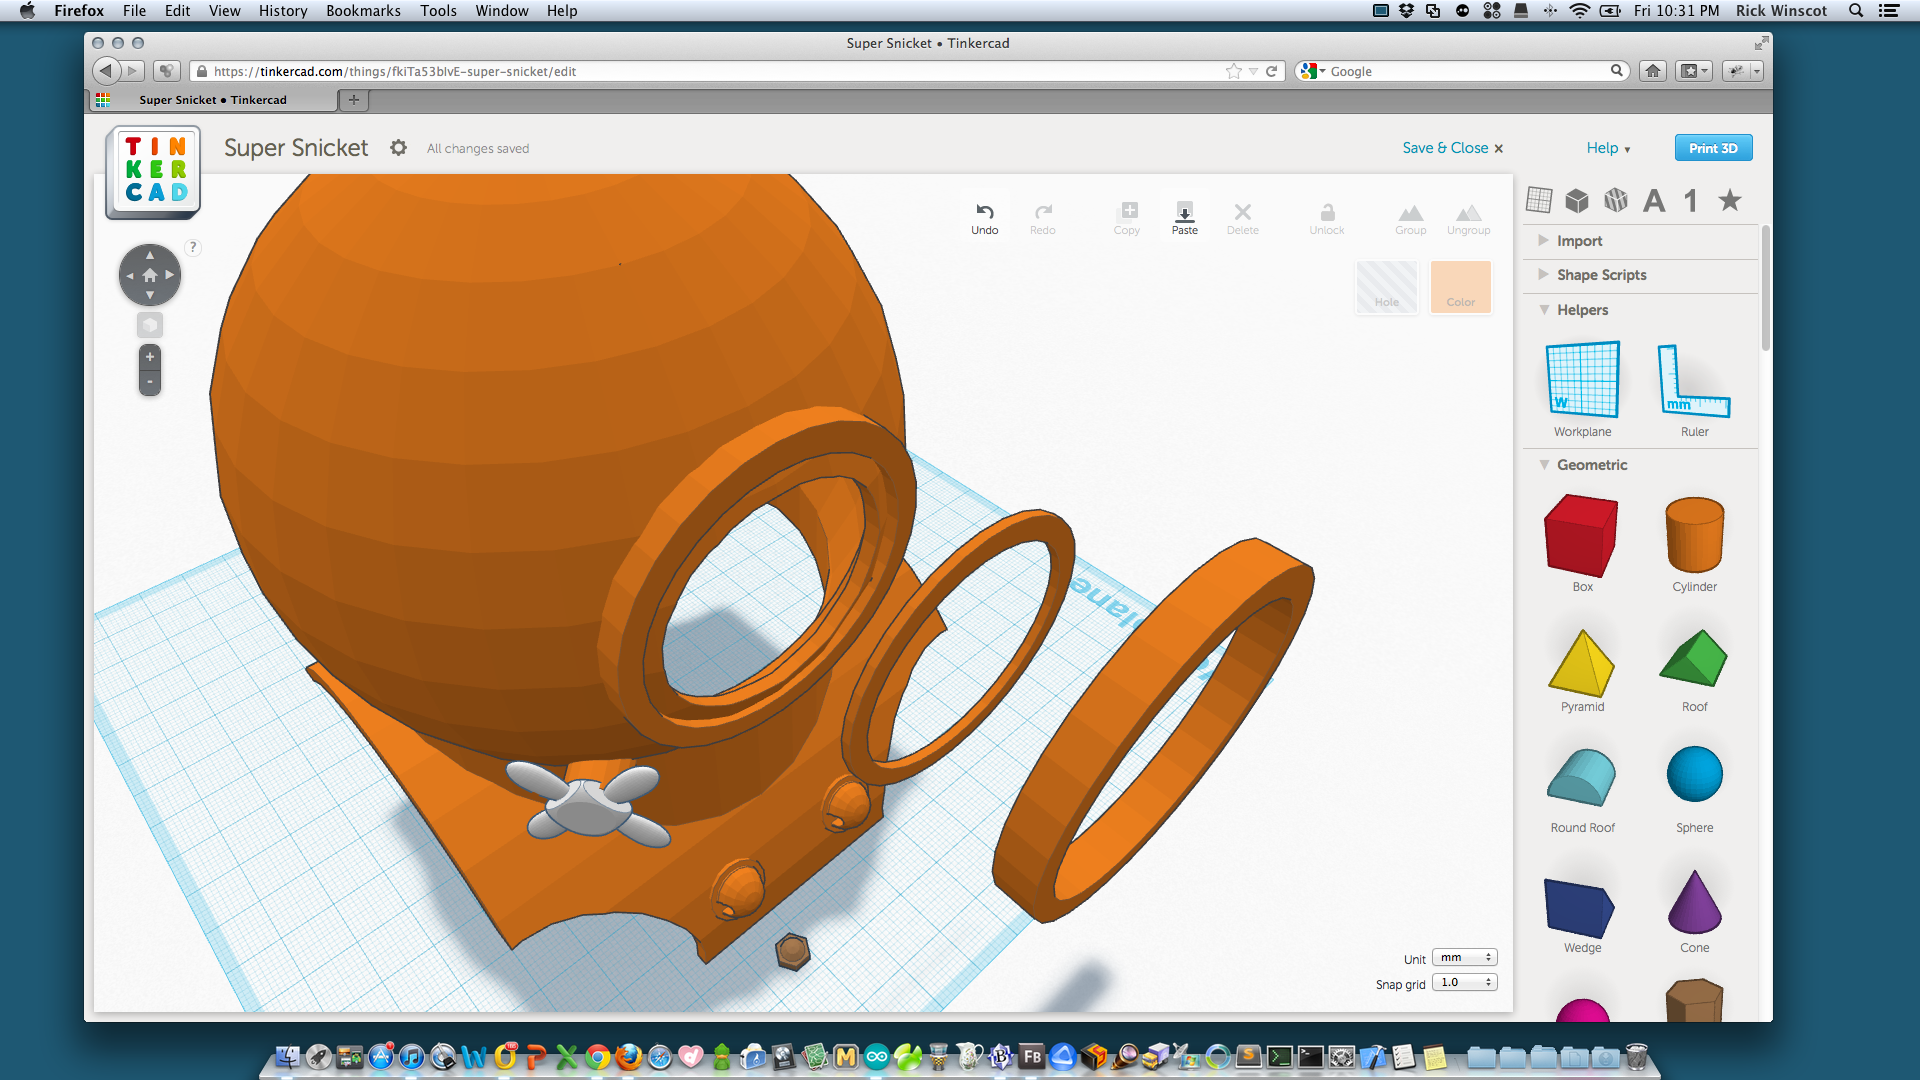Screen dimensions: 1920x1080
Task: Zoom in with the plus button
Action: click(x=150, y=357)
